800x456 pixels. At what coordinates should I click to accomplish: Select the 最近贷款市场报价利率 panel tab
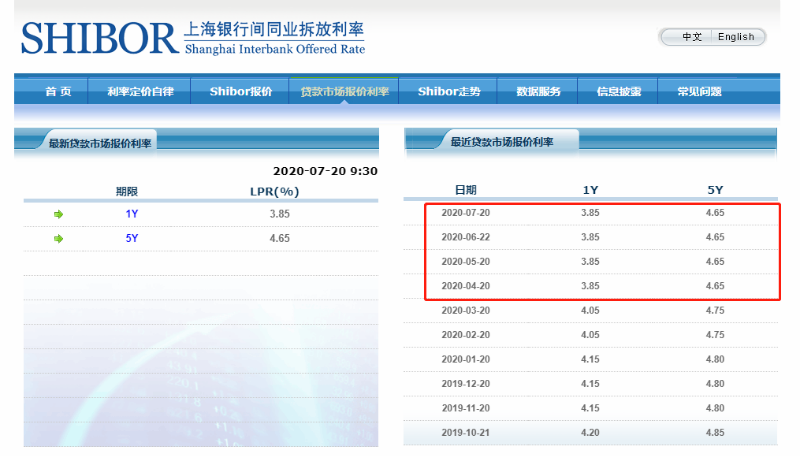click(x=502, y=142)
